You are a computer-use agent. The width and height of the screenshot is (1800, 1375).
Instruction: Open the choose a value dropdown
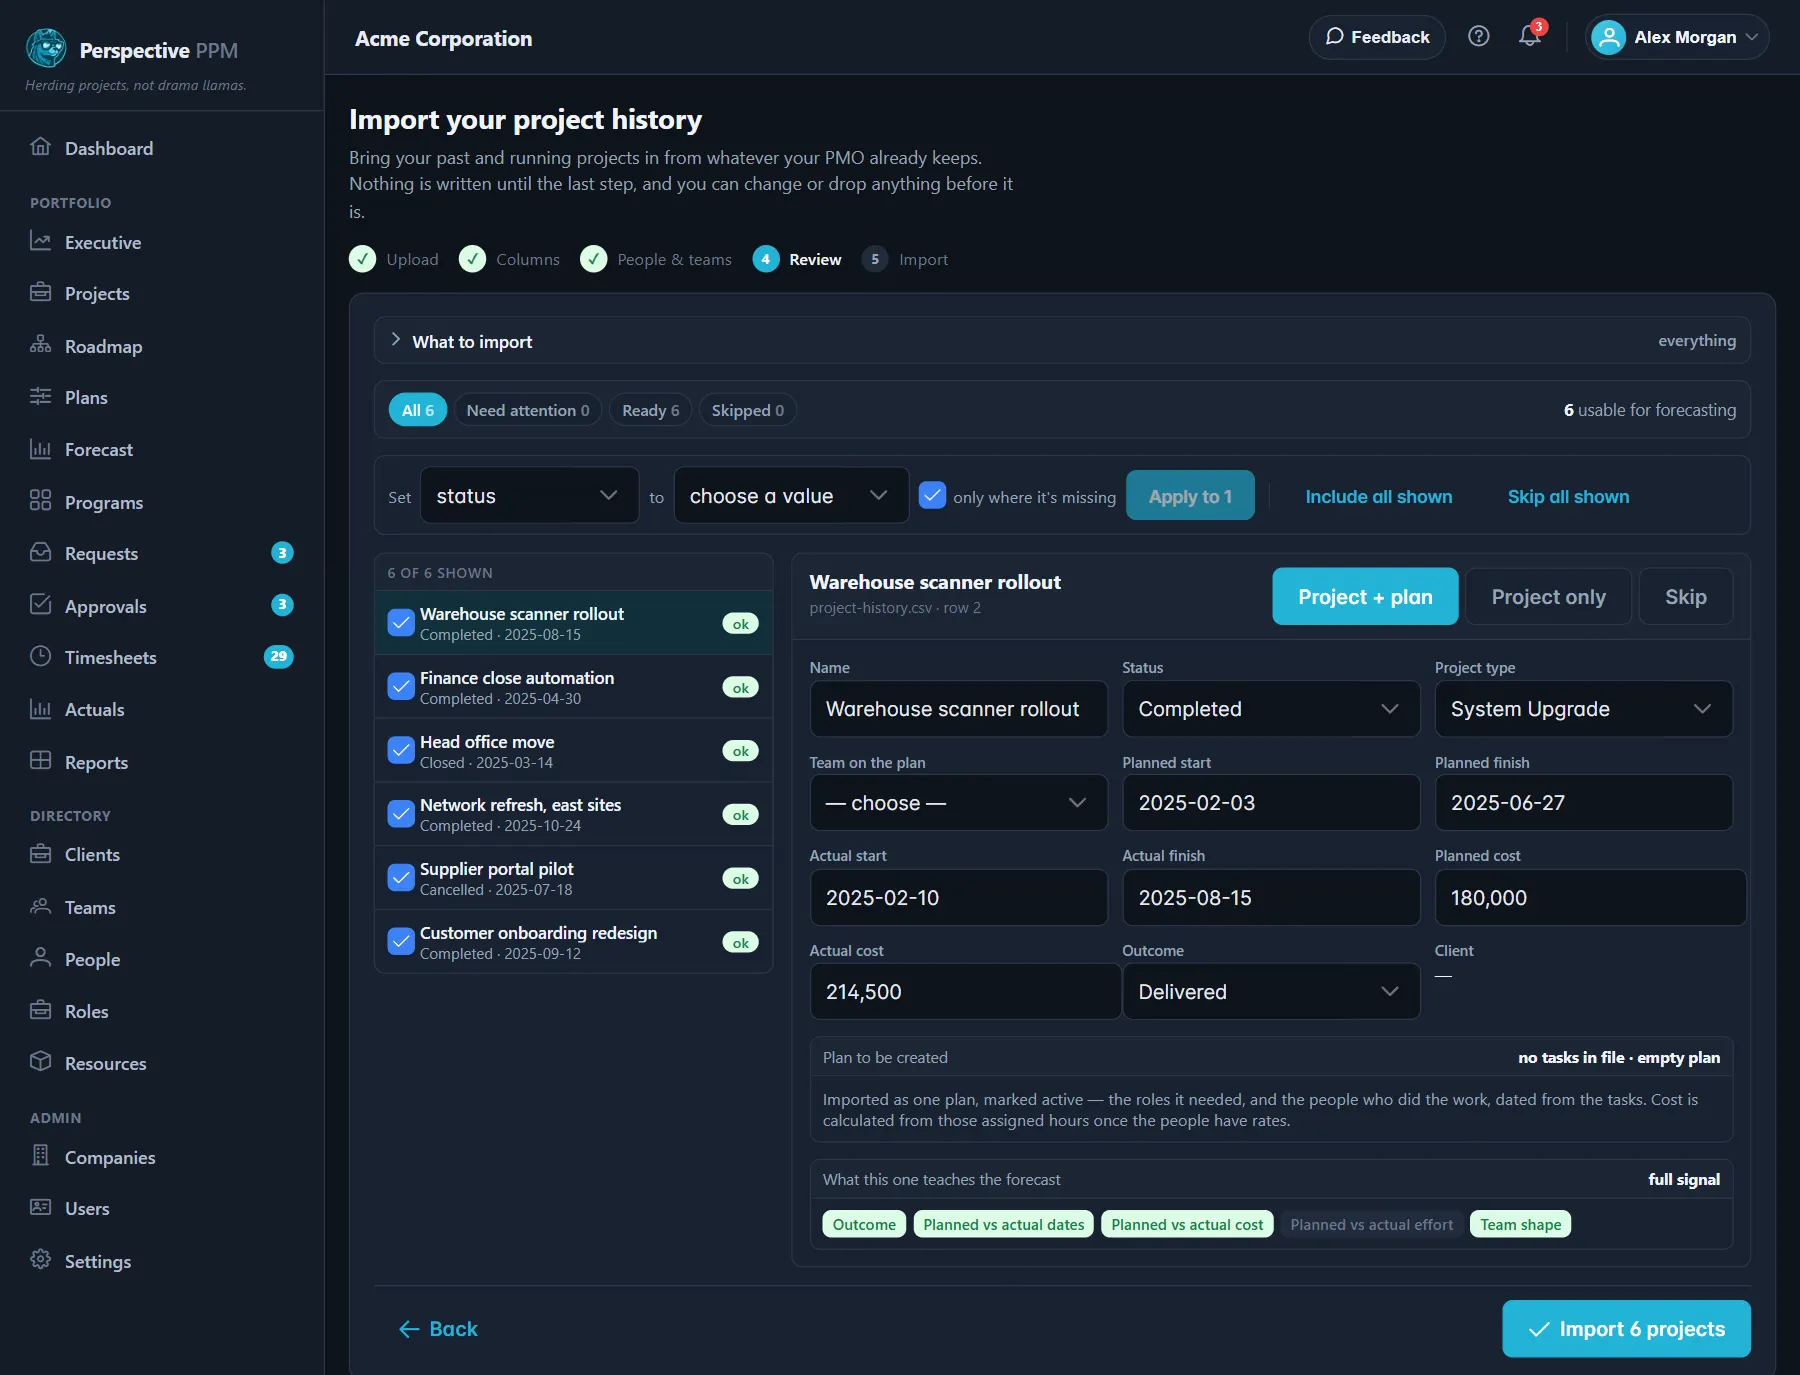click(x=791, y=495)
